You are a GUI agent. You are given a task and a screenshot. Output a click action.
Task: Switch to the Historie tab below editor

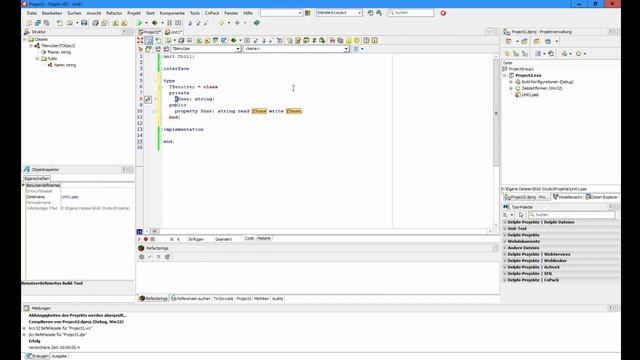(x=264, y=238)
